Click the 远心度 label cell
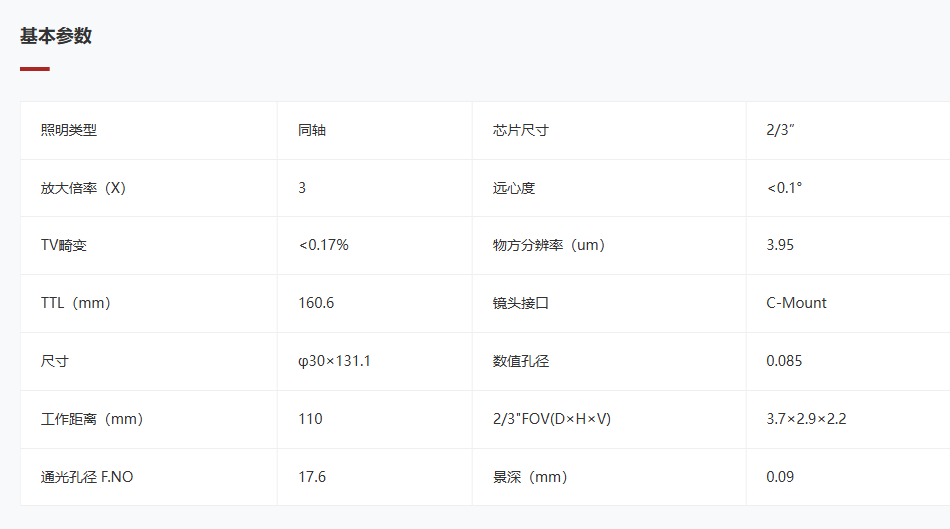 click(609, 188)
